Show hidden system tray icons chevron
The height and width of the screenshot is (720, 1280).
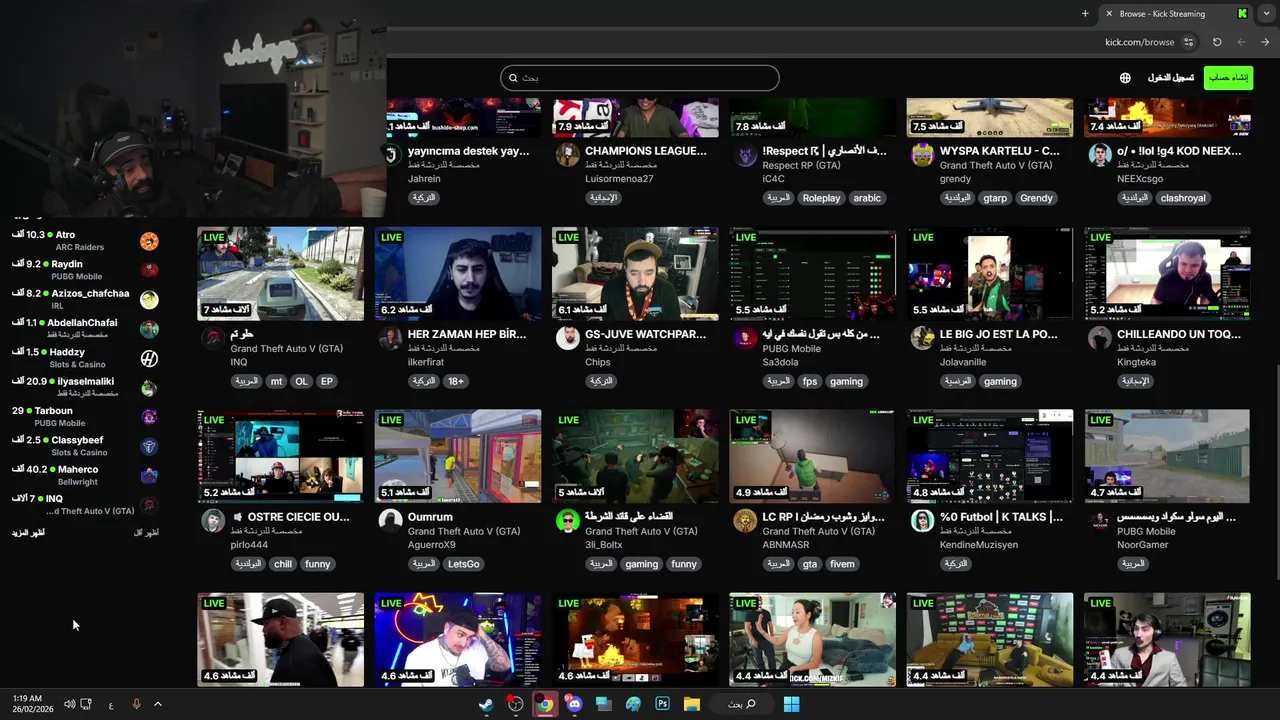[157, 704]
